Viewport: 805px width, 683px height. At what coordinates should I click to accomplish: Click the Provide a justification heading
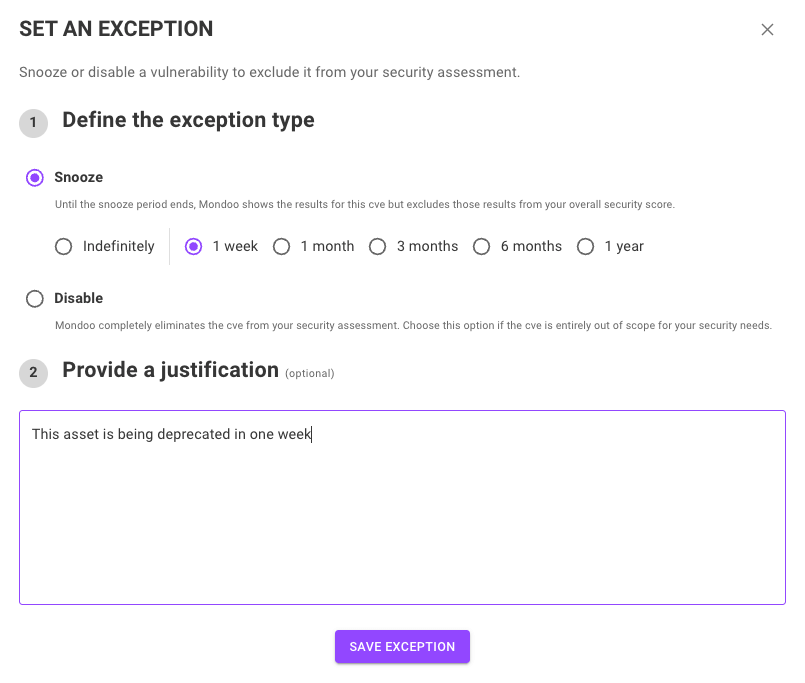(x=170, y=370)
